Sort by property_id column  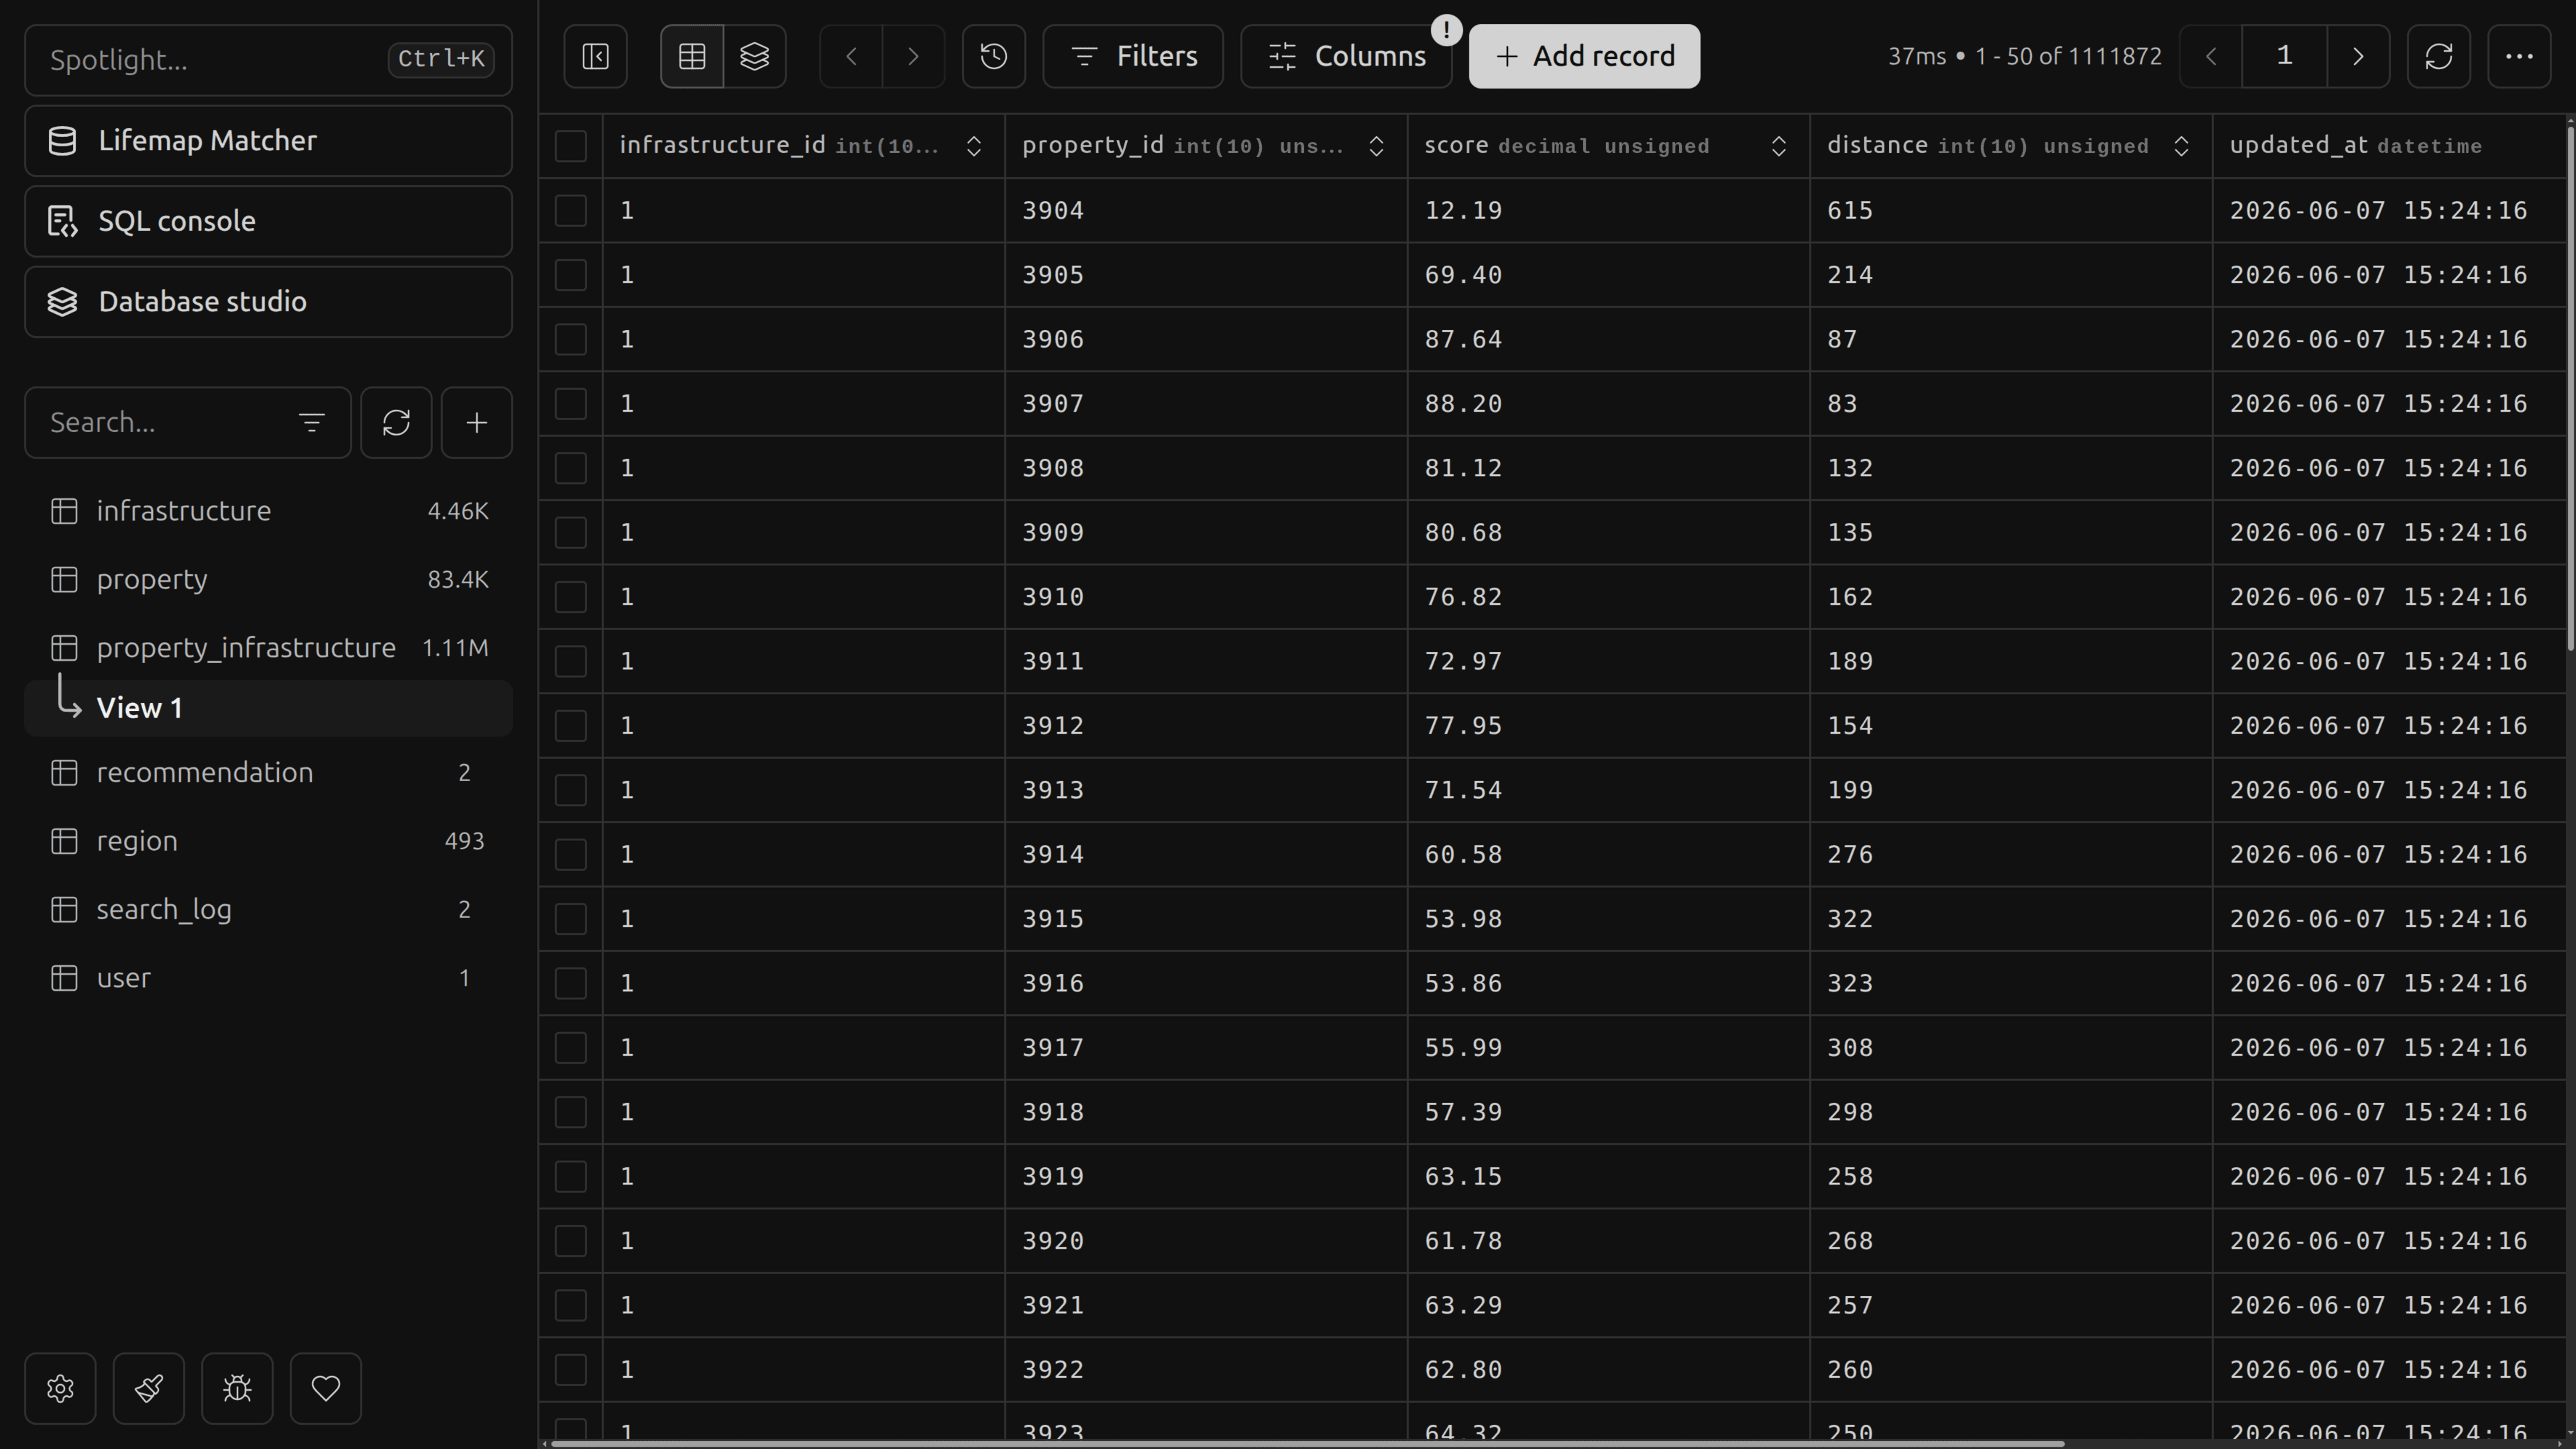pos(1376,146)
